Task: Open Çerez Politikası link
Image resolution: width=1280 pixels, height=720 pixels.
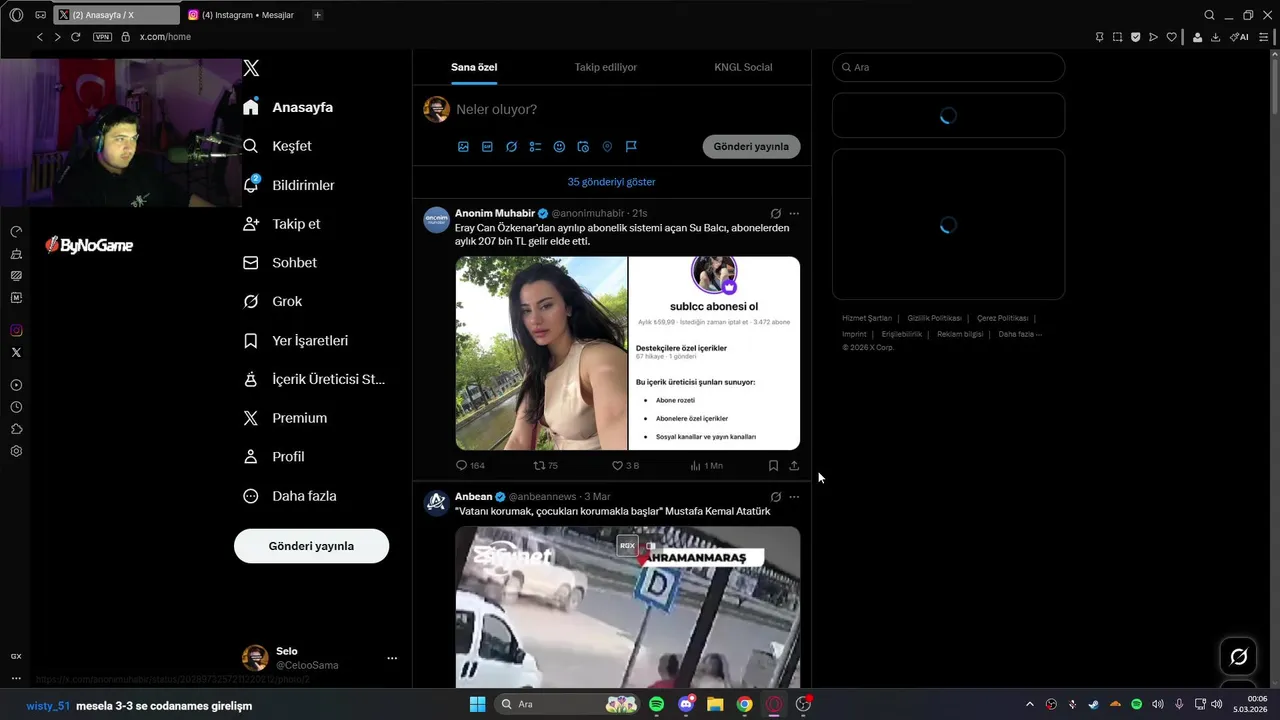Action: tap(1003, 318)
